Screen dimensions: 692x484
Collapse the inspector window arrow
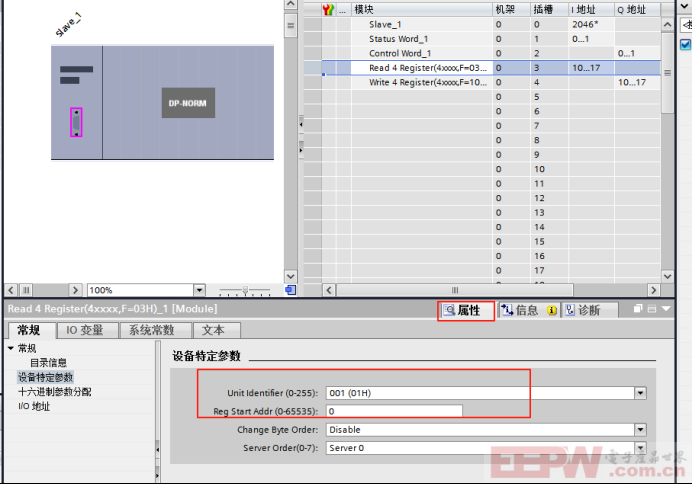[666, 308]
